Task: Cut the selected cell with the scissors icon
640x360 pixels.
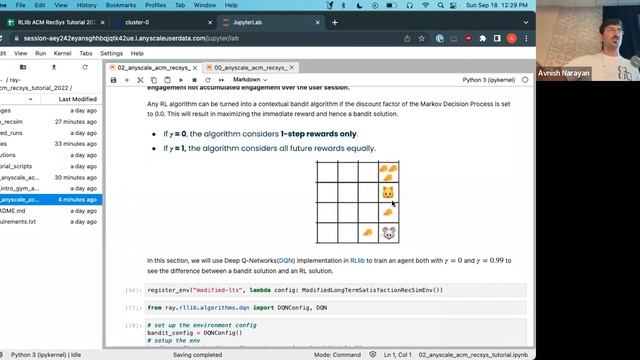Action: click(x=140, y=80)
